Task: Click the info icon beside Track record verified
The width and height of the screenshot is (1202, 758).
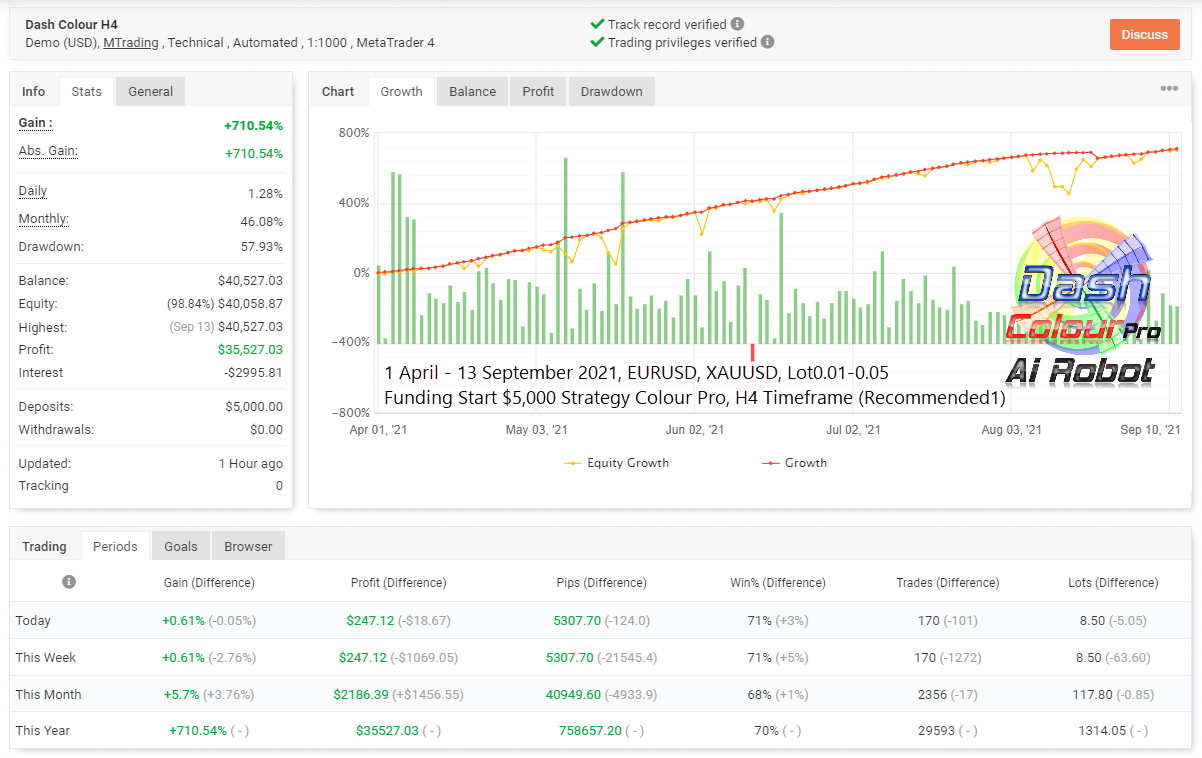Action: (x=737, y=24)
